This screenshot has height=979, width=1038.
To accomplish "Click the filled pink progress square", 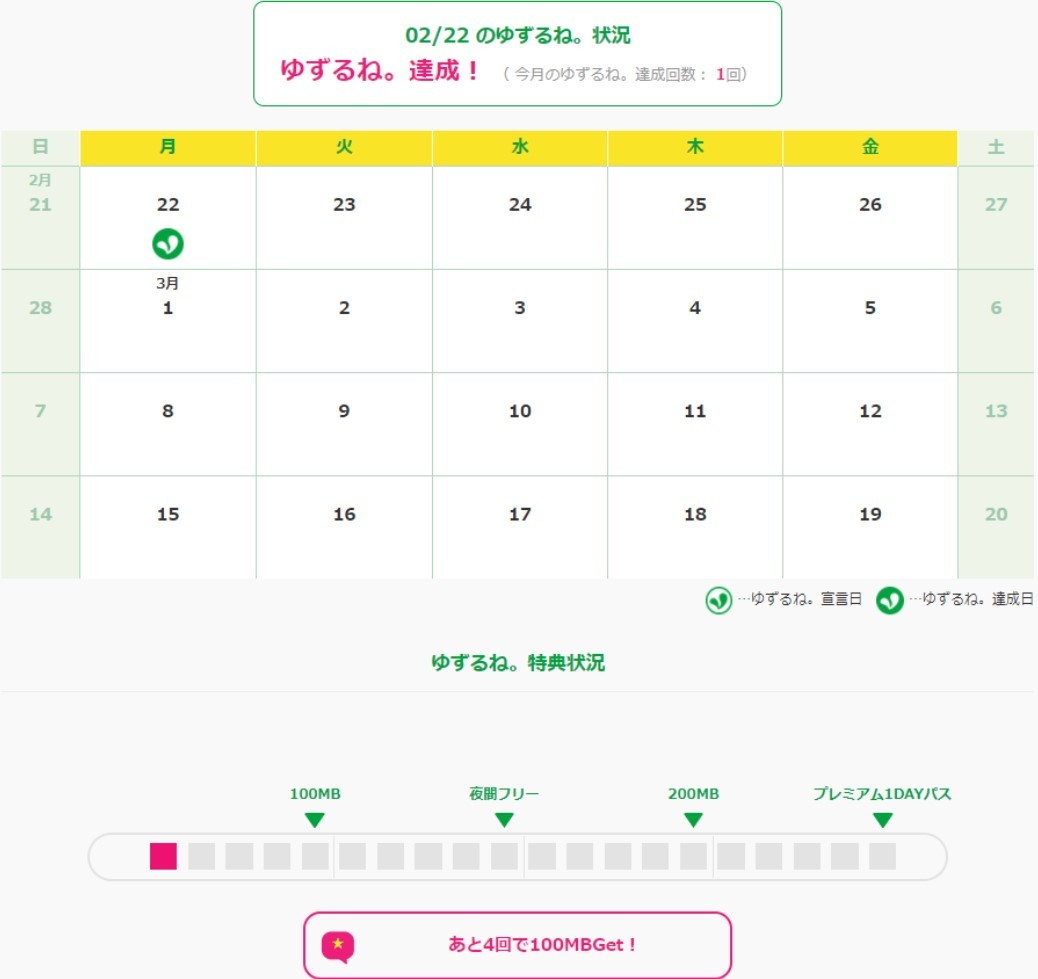I will (163, 856).
